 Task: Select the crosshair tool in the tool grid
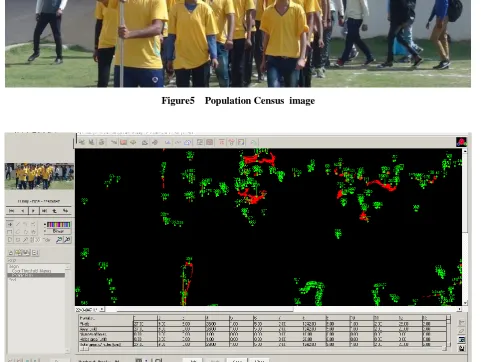coord(10,224)
